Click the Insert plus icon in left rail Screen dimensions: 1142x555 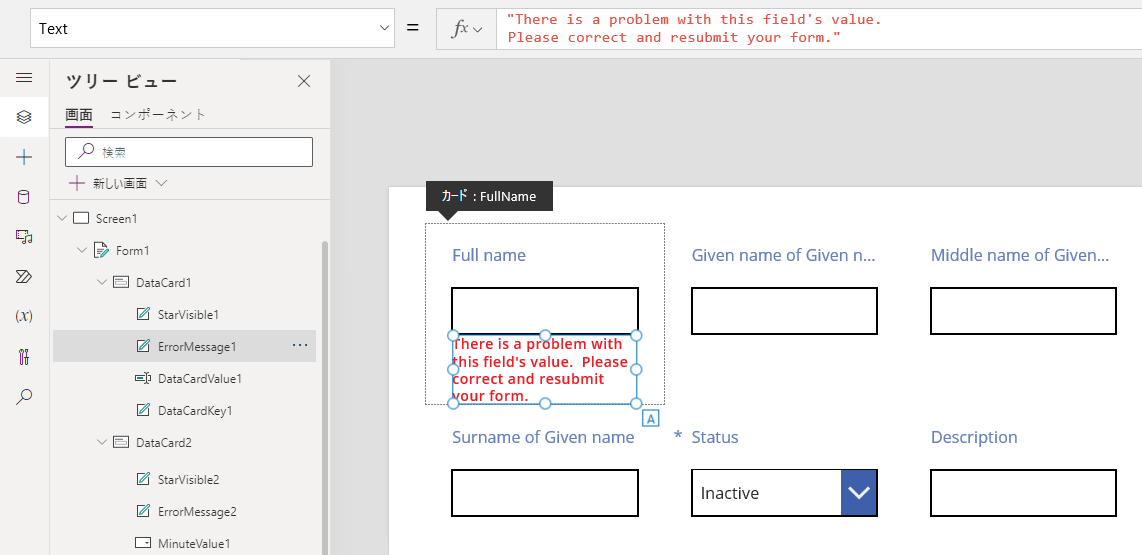click(24, 157)
